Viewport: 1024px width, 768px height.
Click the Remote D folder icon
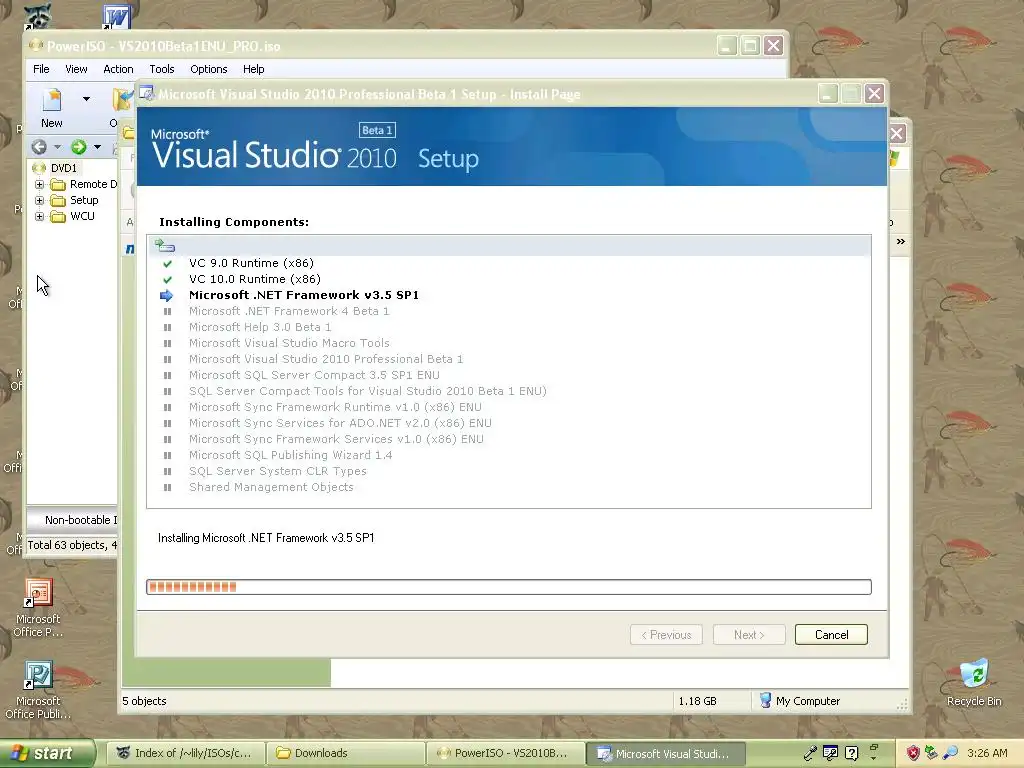tap(58, 184)
